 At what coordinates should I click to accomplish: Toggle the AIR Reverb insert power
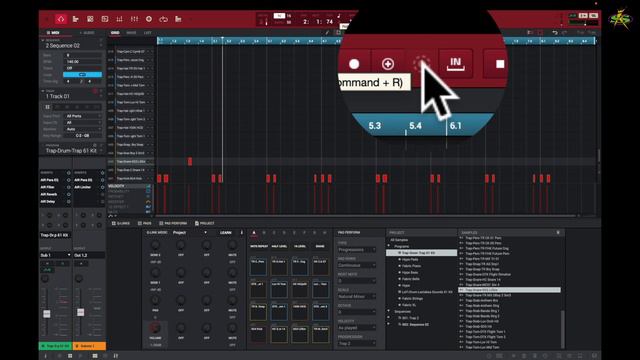[x=68, y=194]
